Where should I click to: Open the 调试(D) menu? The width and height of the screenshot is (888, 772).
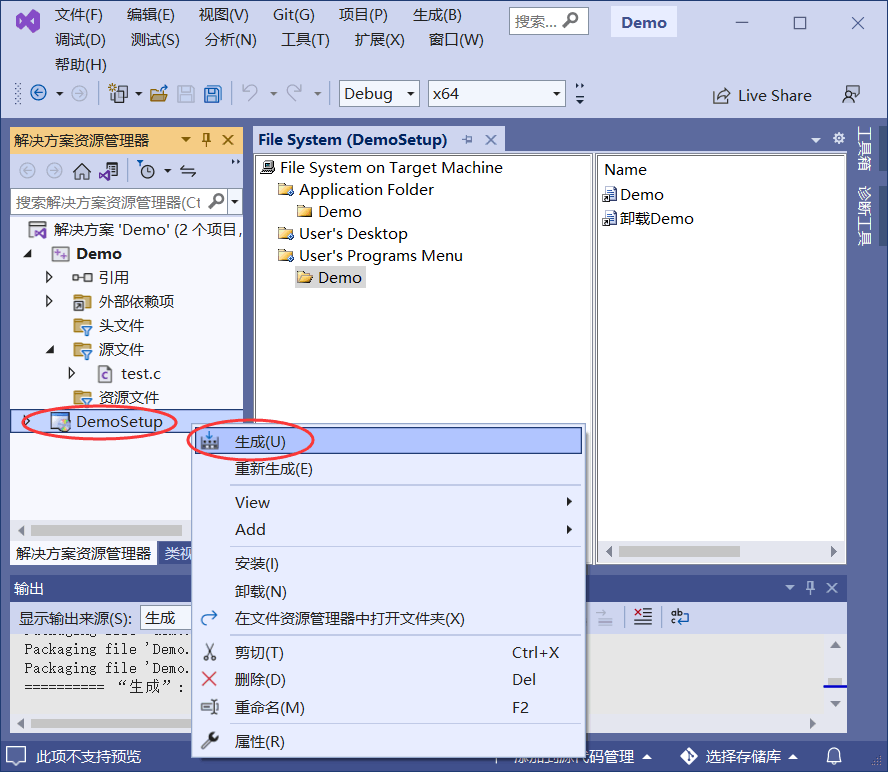[x=80, y=40]
